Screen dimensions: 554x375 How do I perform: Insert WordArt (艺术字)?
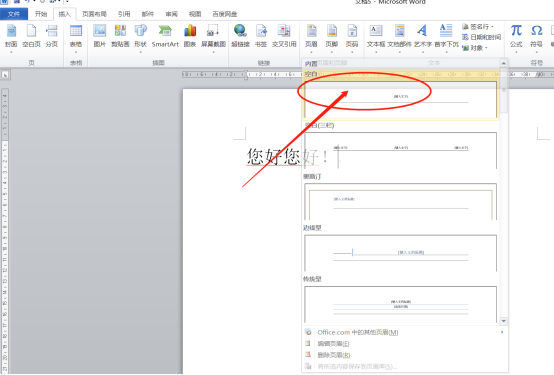click(x=423, y=38)
